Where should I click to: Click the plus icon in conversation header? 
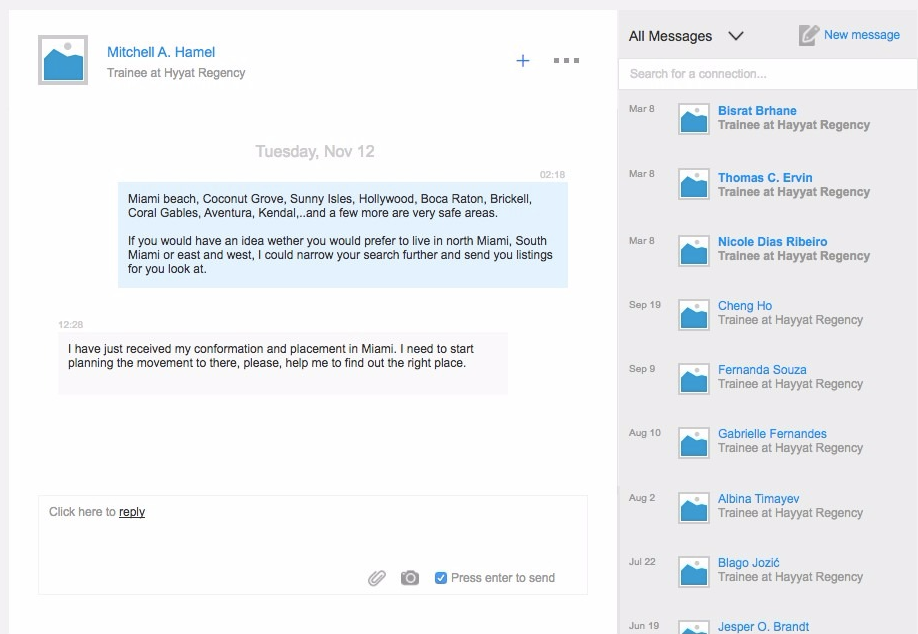[522, 61]
